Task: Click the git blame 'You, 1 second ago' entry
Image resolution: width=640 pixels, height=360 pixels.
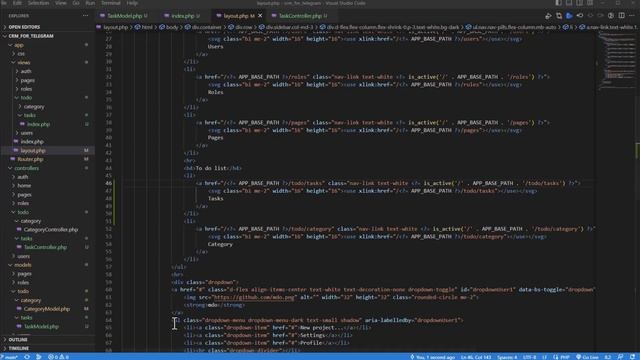Action: (432, 357)
